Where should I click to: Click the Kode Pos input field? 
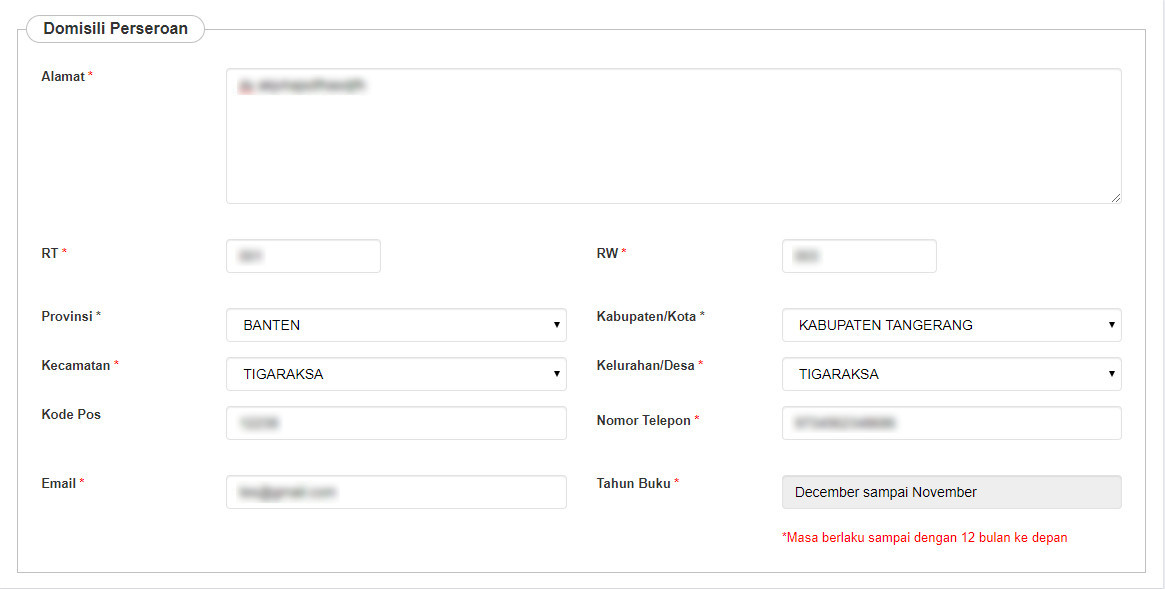pyautogui.click(x=396, y=423)
